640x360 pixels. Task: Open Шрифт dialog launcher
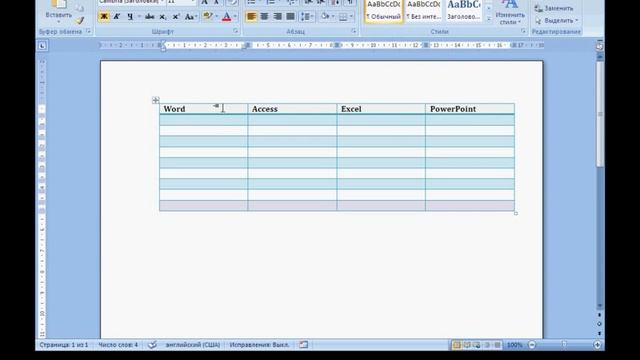coord(236,31)
